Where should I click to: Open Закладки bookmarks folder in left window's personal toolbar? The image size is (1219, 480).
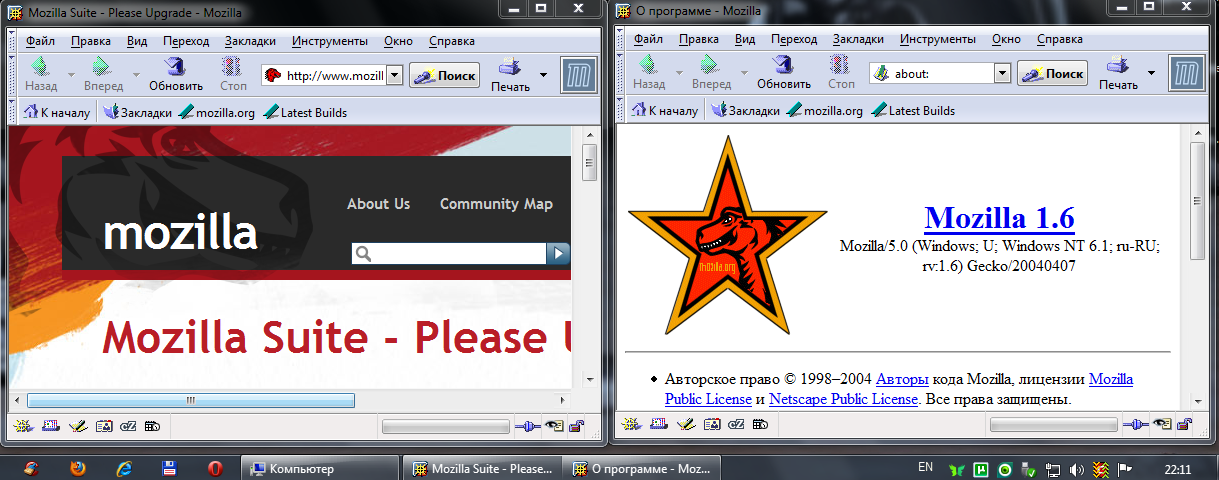point(138,112)
